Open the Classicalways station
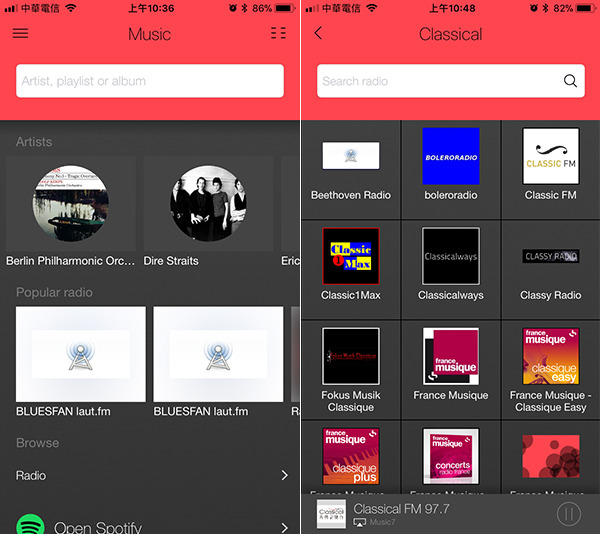This screenshot has height=534, width=600. pyautogui.click(x=451, y=256)
